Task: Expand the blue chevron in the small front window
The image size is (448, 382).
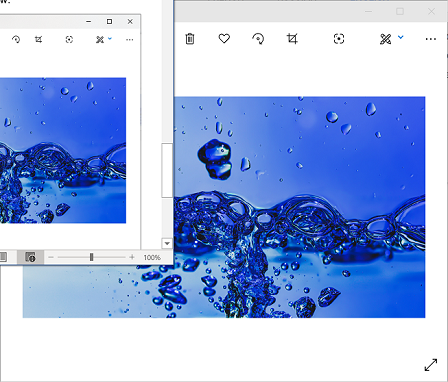Action: (110, 39)
